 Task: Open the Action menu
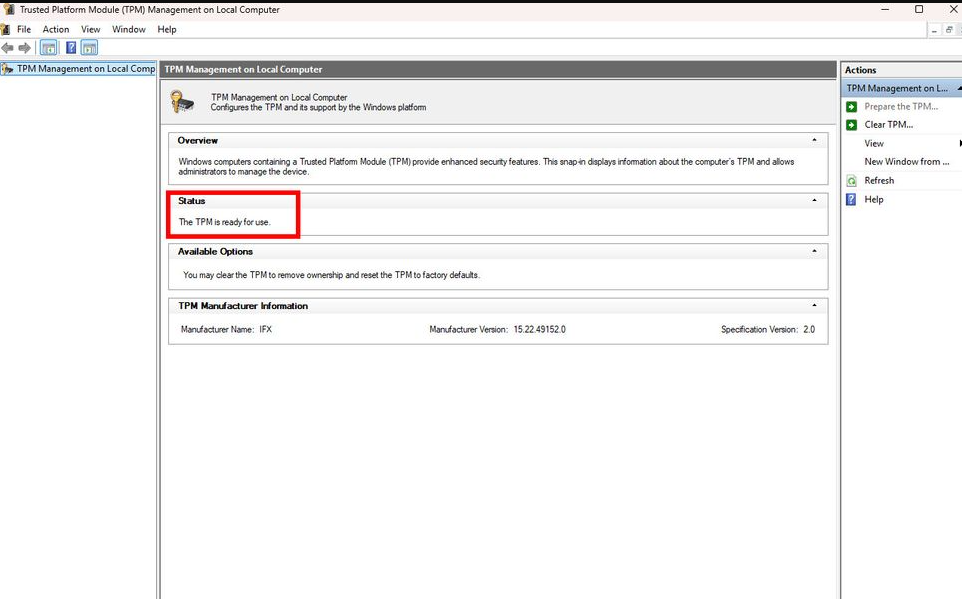[56, 30]
